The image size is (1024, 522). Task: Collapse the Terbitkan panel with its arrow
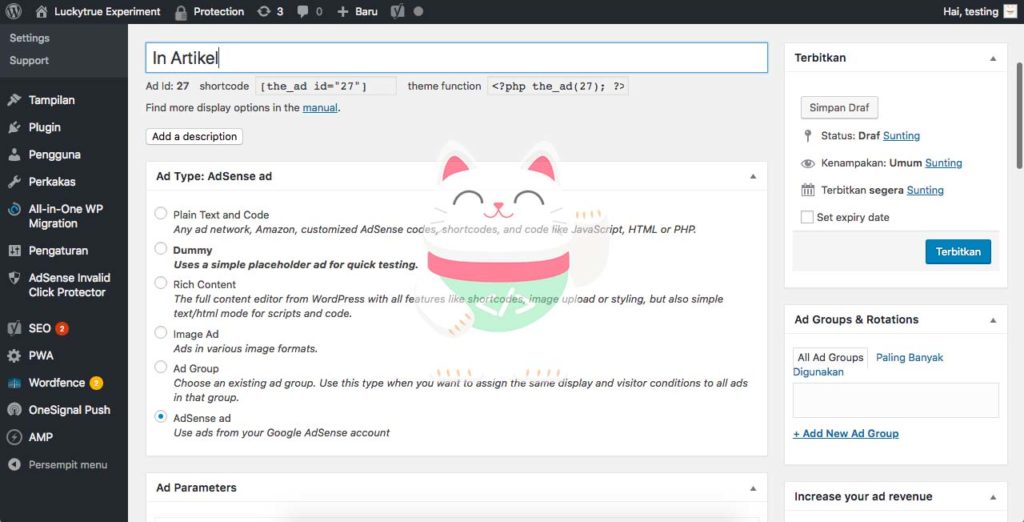click(x=993, y=58)
